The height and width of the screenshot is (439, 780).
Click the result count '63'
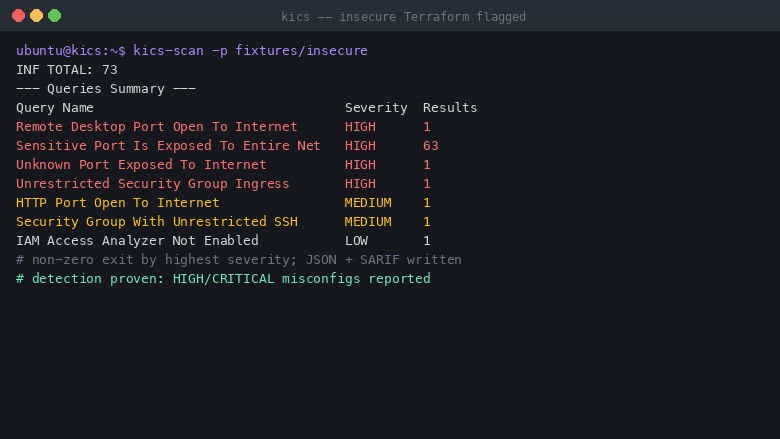point(431,146)
